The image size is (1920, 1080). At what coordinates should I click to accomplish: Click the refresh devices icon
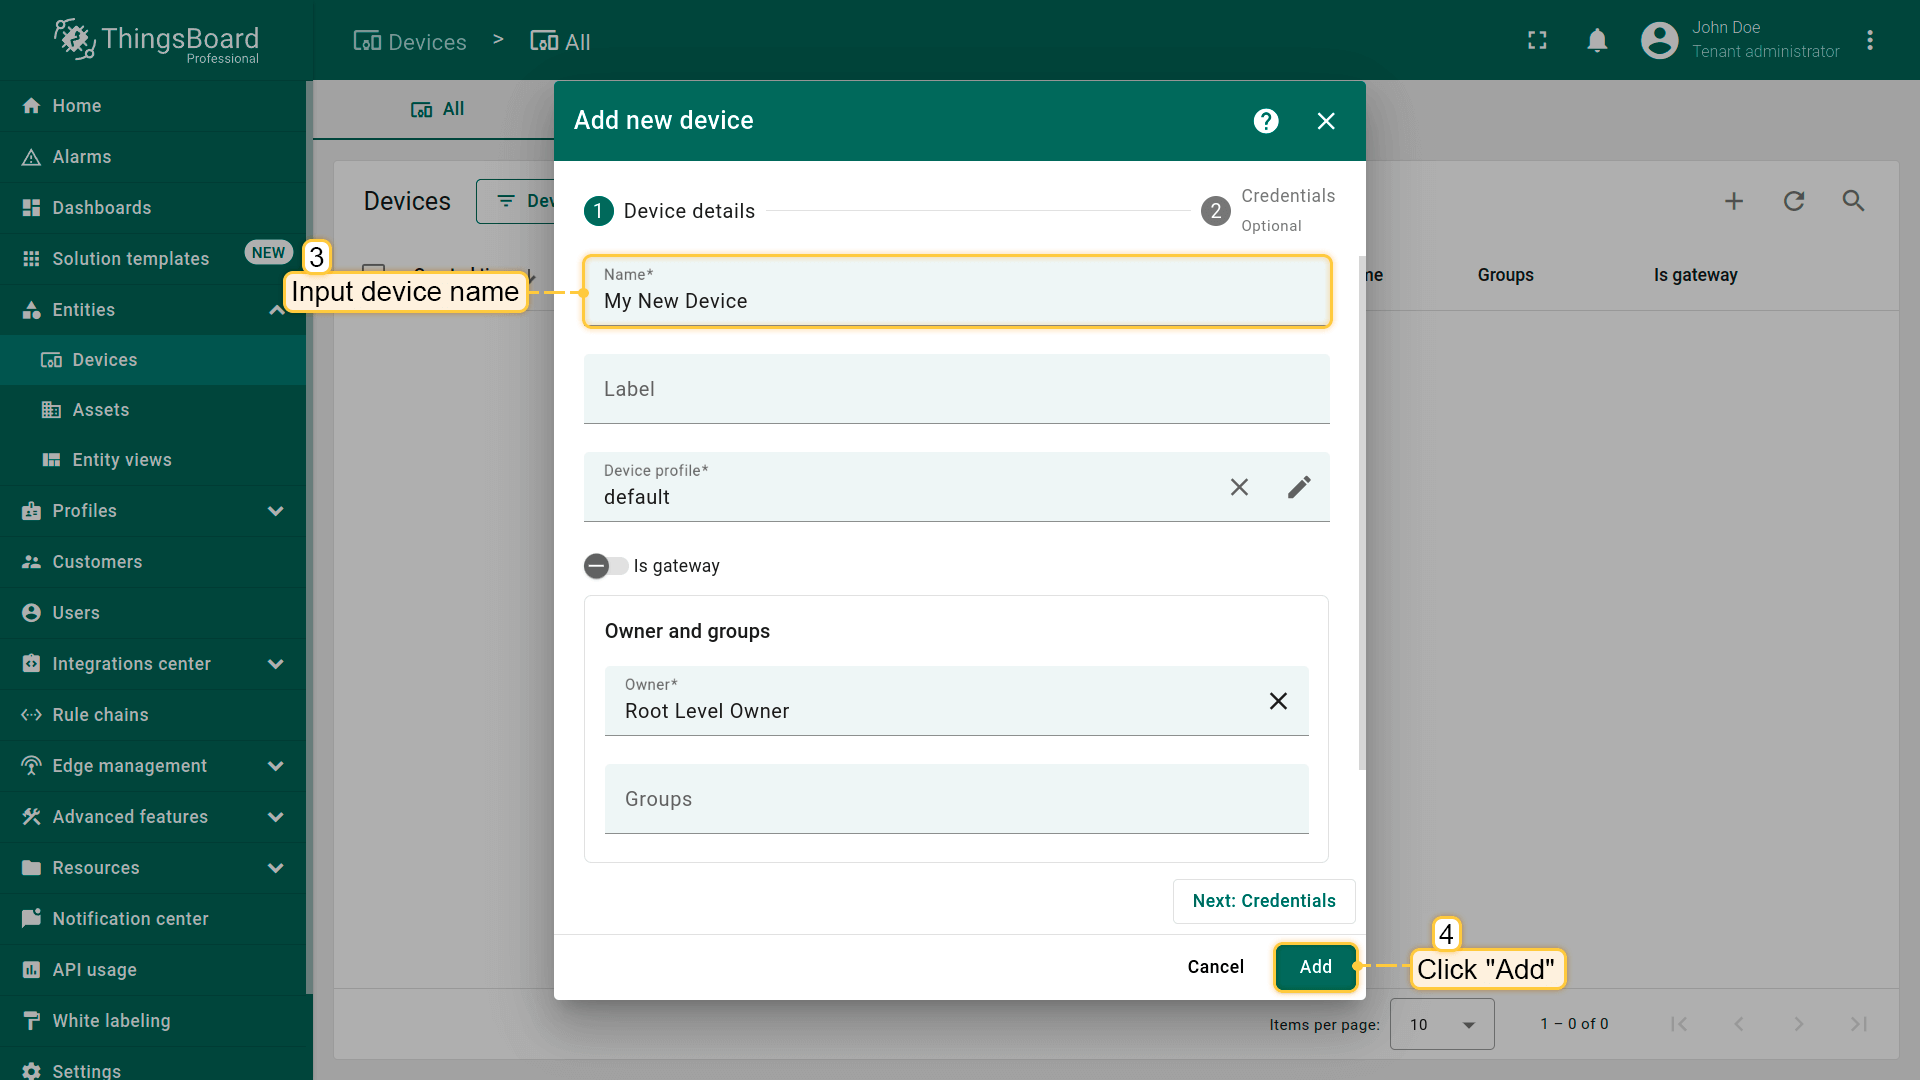(x=1794, y=201)
